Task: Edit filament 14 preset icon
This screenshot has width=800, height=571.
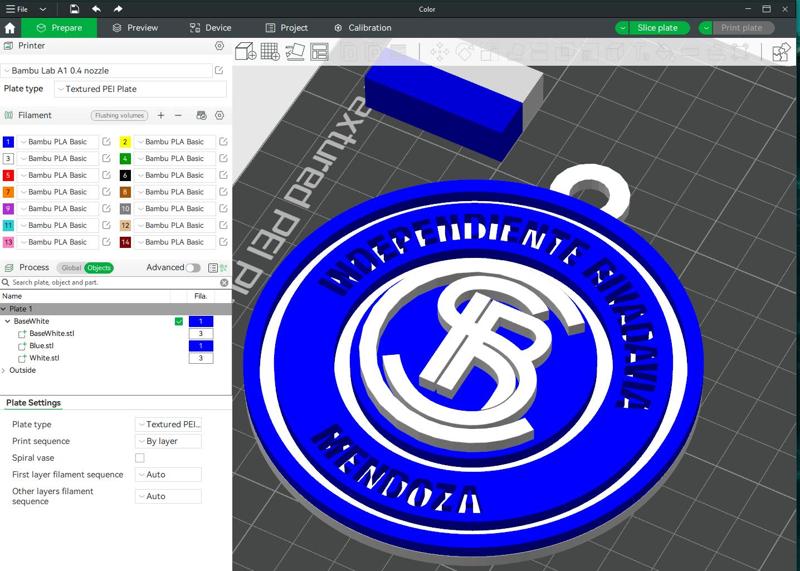Action: click(x=223, y=242)
